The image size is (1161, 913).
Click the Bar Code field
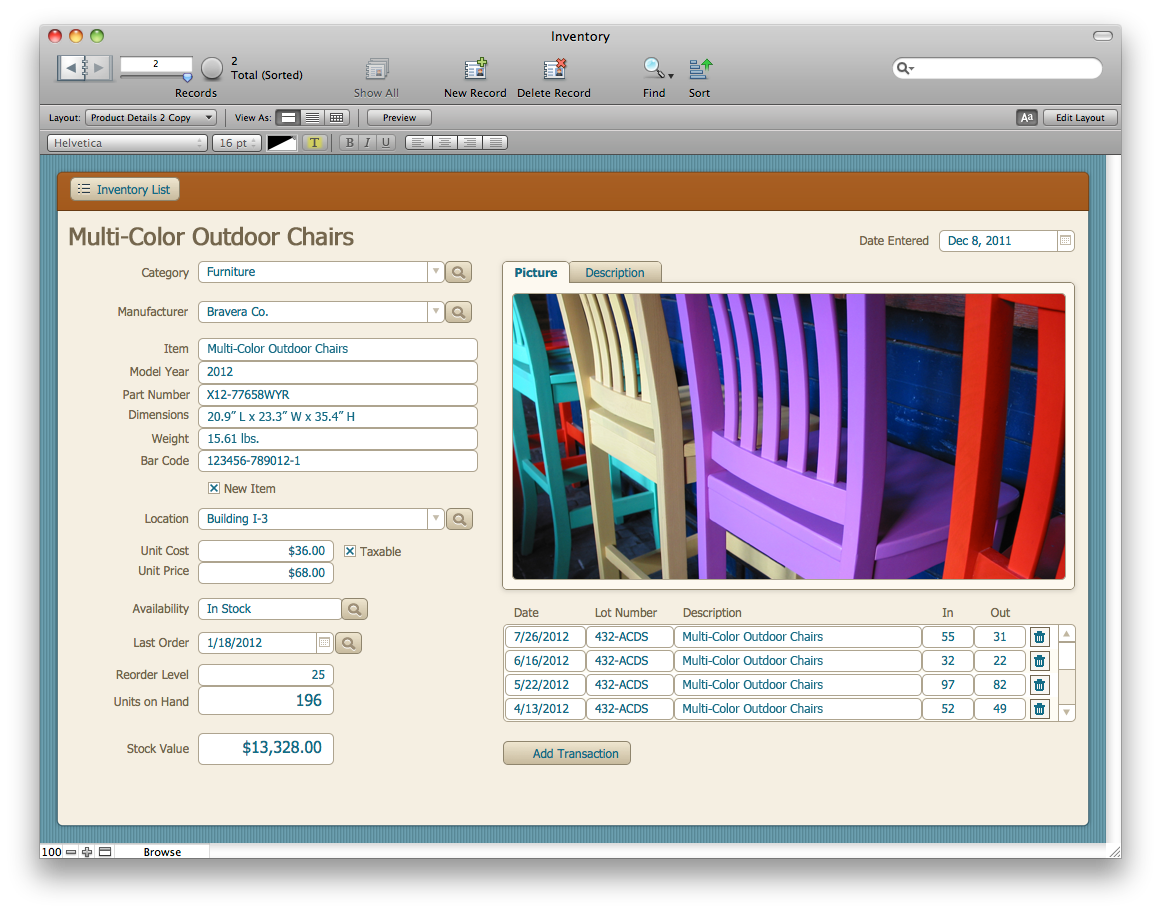338,461
